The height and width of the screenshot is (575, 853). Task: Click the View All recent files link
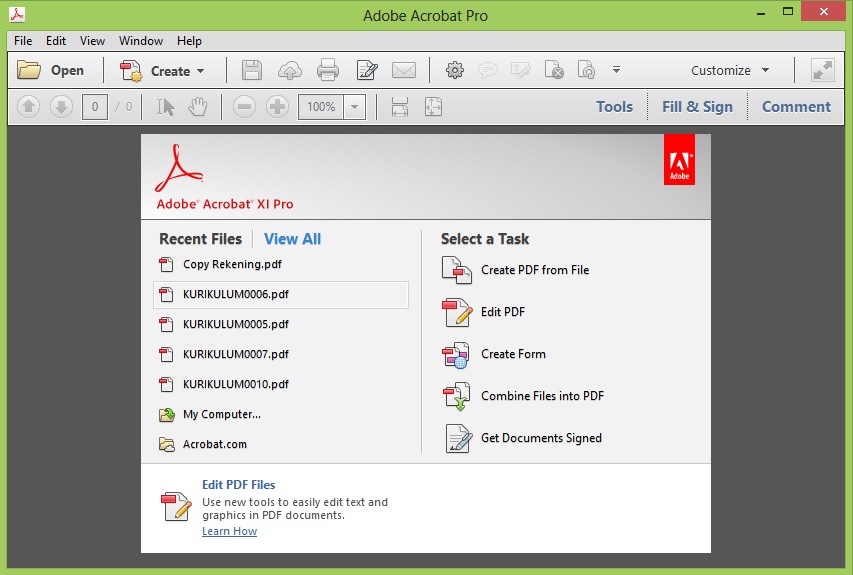(292, 239)
